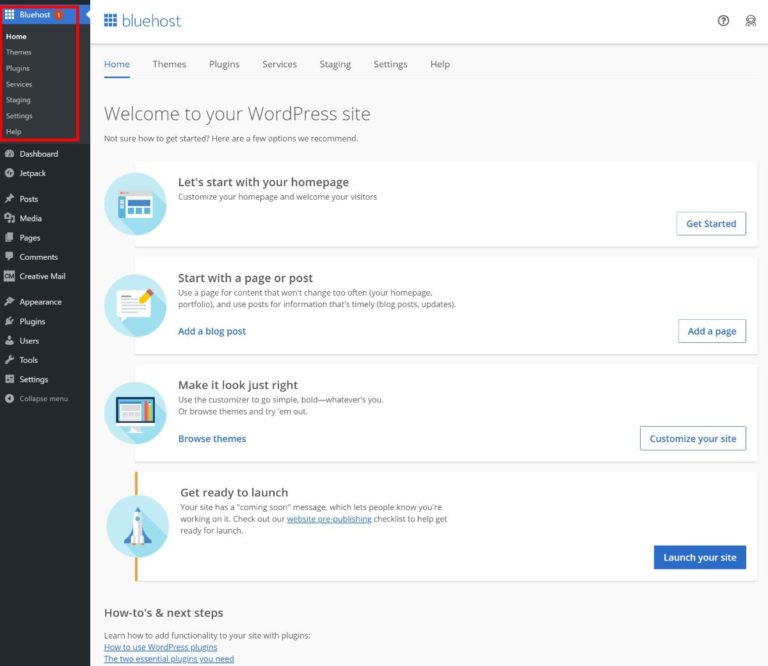Click the Pages icon in sidebar
This screenshot has width=768, height=666.
(9, 238)
